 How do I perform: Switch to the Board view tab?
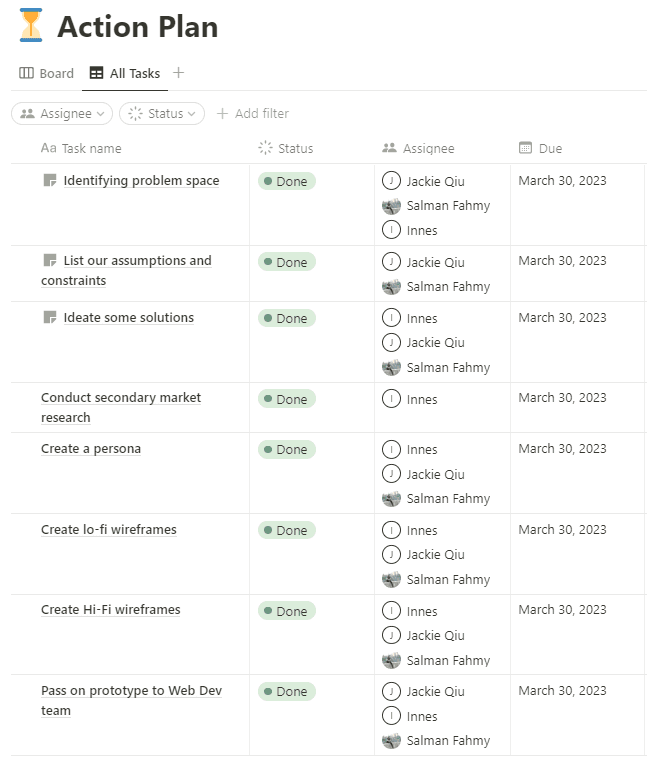pyautogui.click(x=46, y=73)
